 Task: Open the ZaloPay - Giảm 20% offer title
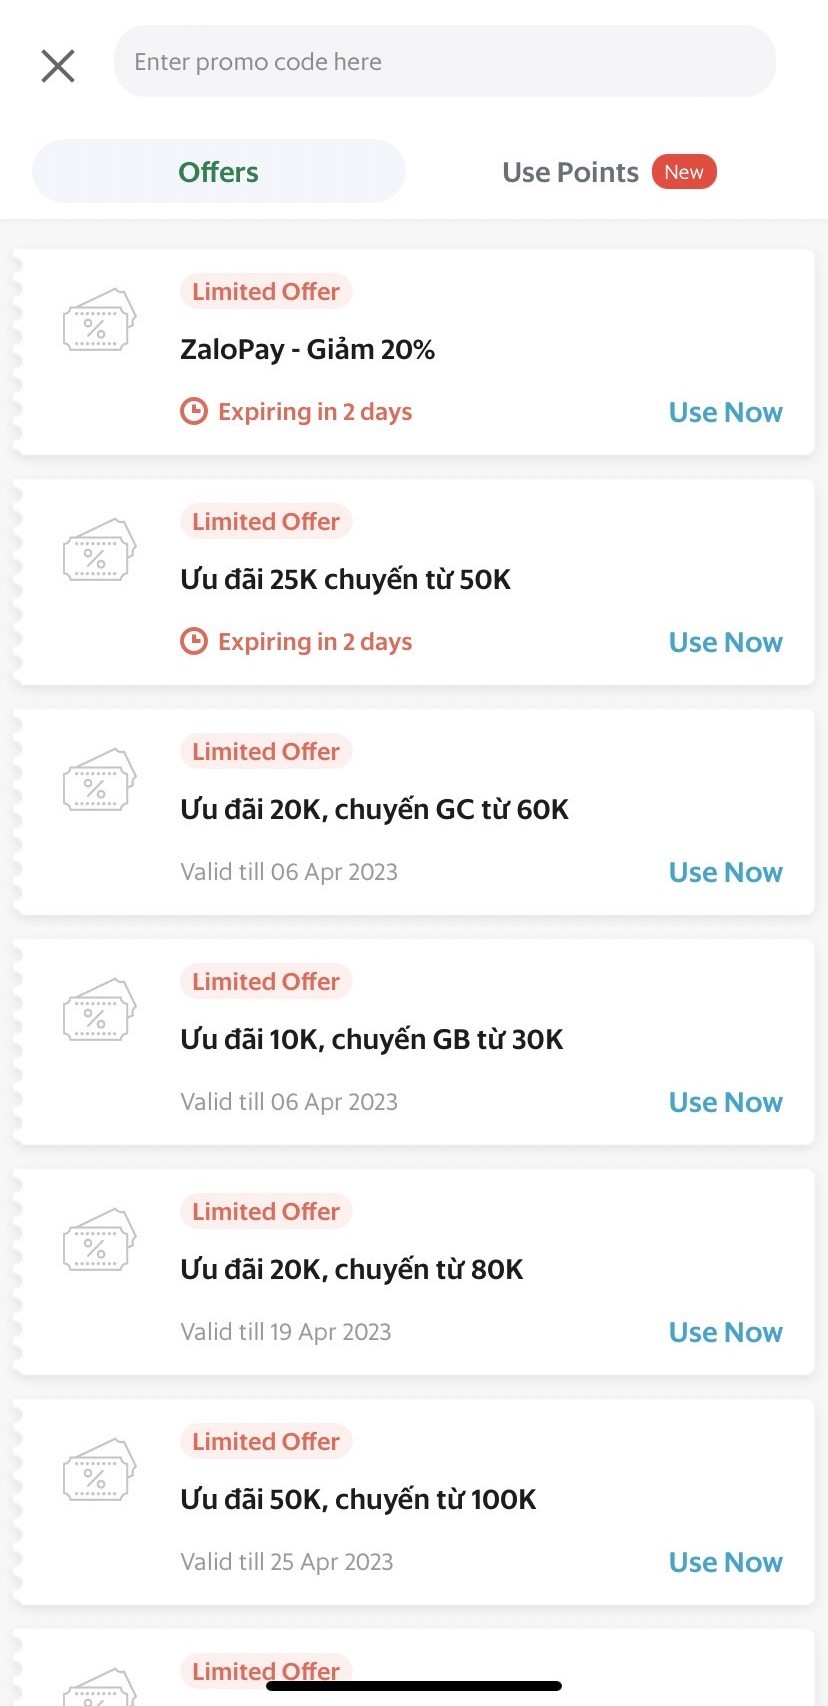pyautogui.click(x=307, y=350)
